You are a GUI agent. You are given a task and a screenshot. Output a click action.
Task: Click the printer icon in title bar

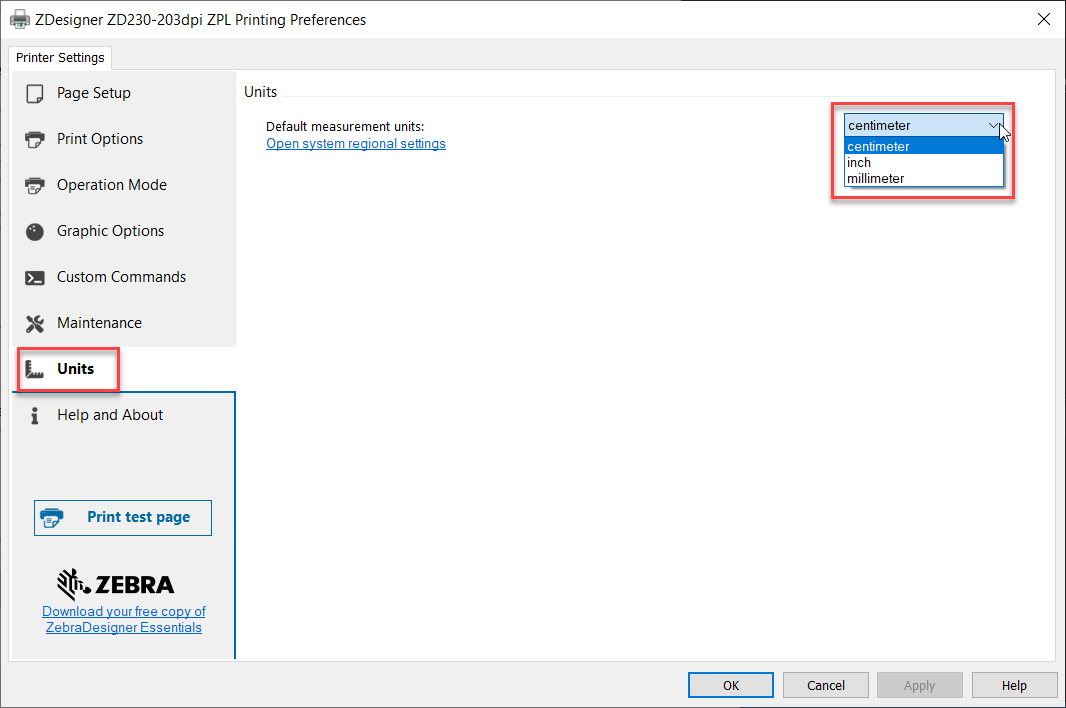[20, 20]
